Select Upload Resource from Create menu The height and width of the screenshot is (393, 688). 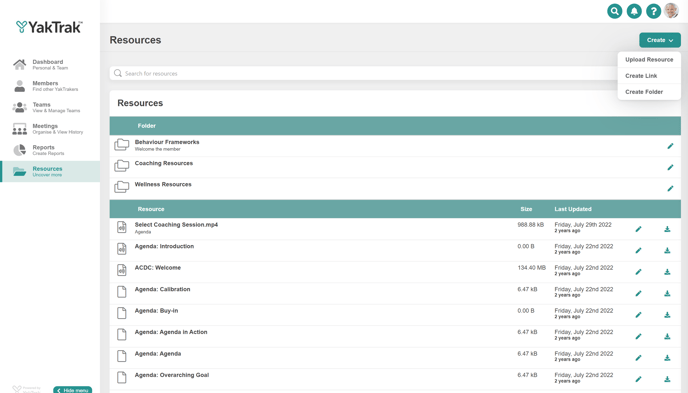pos(649,60)
